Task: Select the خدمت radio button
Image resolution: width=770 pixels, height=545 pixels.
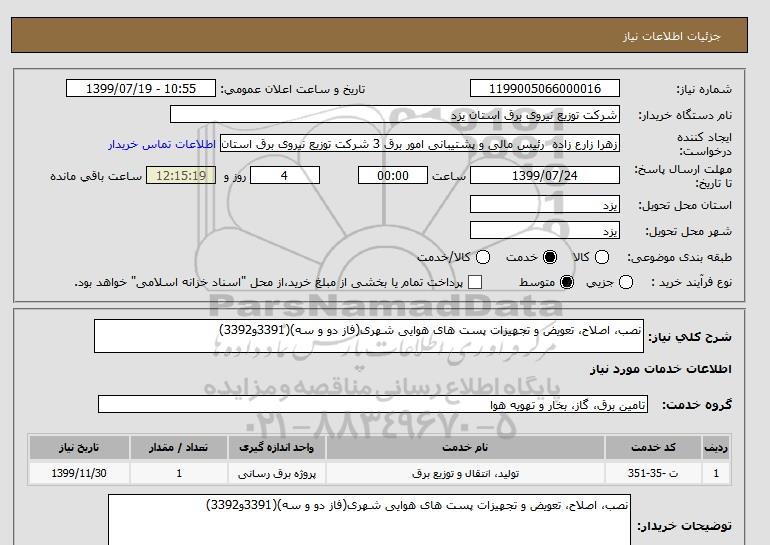Action: pyautogui.click(x=550, y=257)
